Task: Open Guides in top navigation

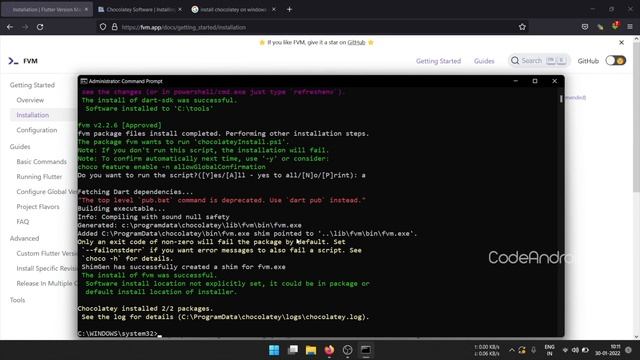Action: [x=484, y=61]
